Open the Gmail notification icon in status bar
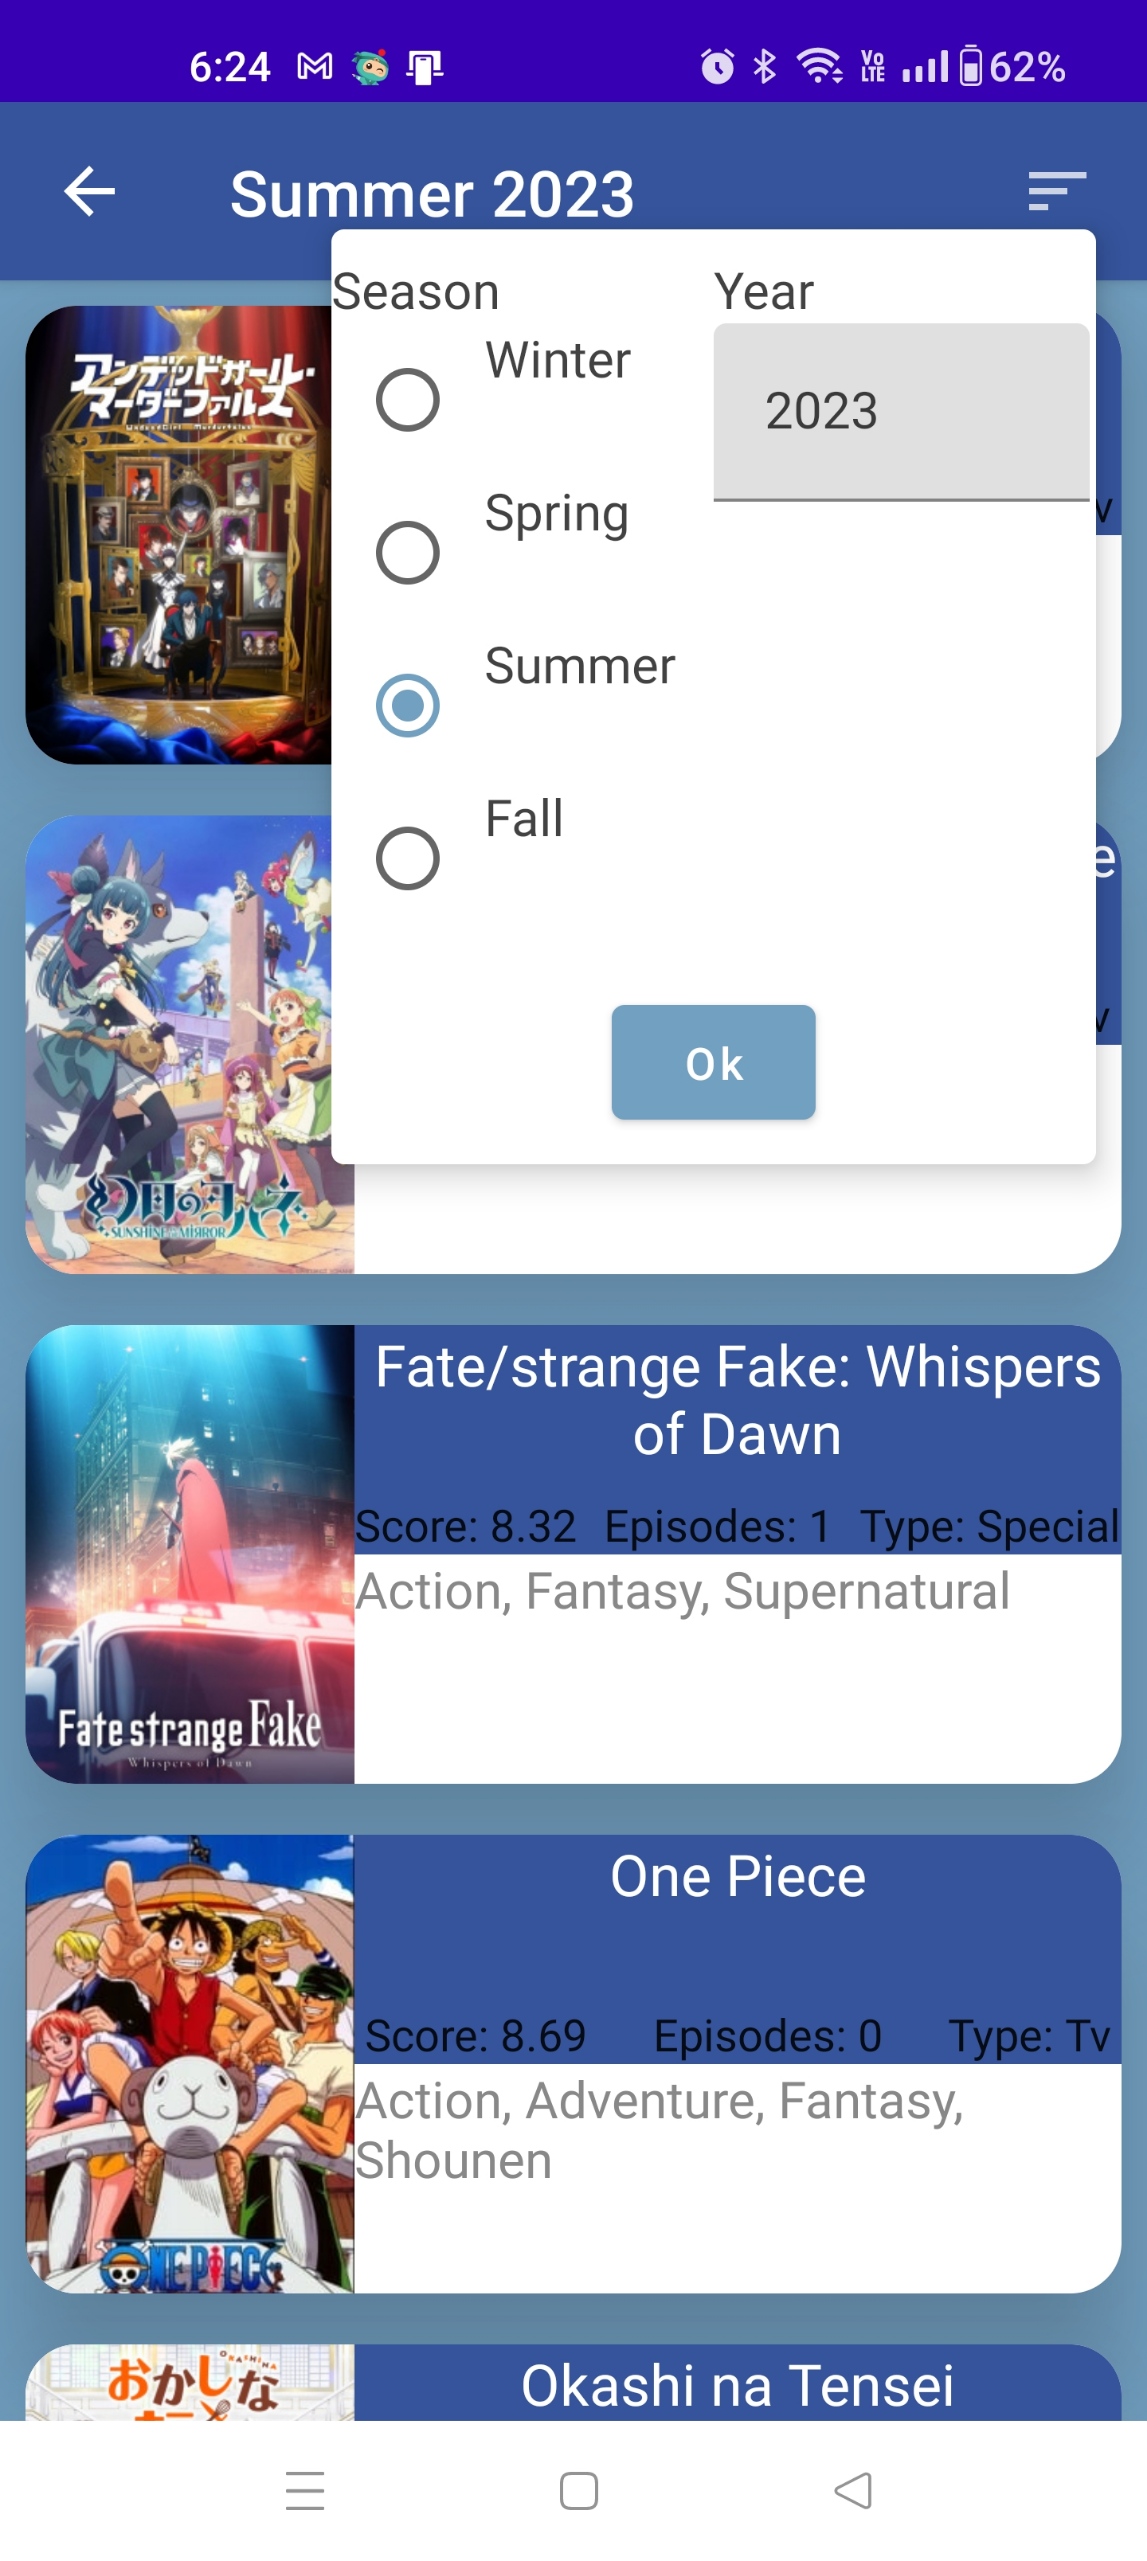The height and width of the screenshot is (2561, 1147). point(315,67)
